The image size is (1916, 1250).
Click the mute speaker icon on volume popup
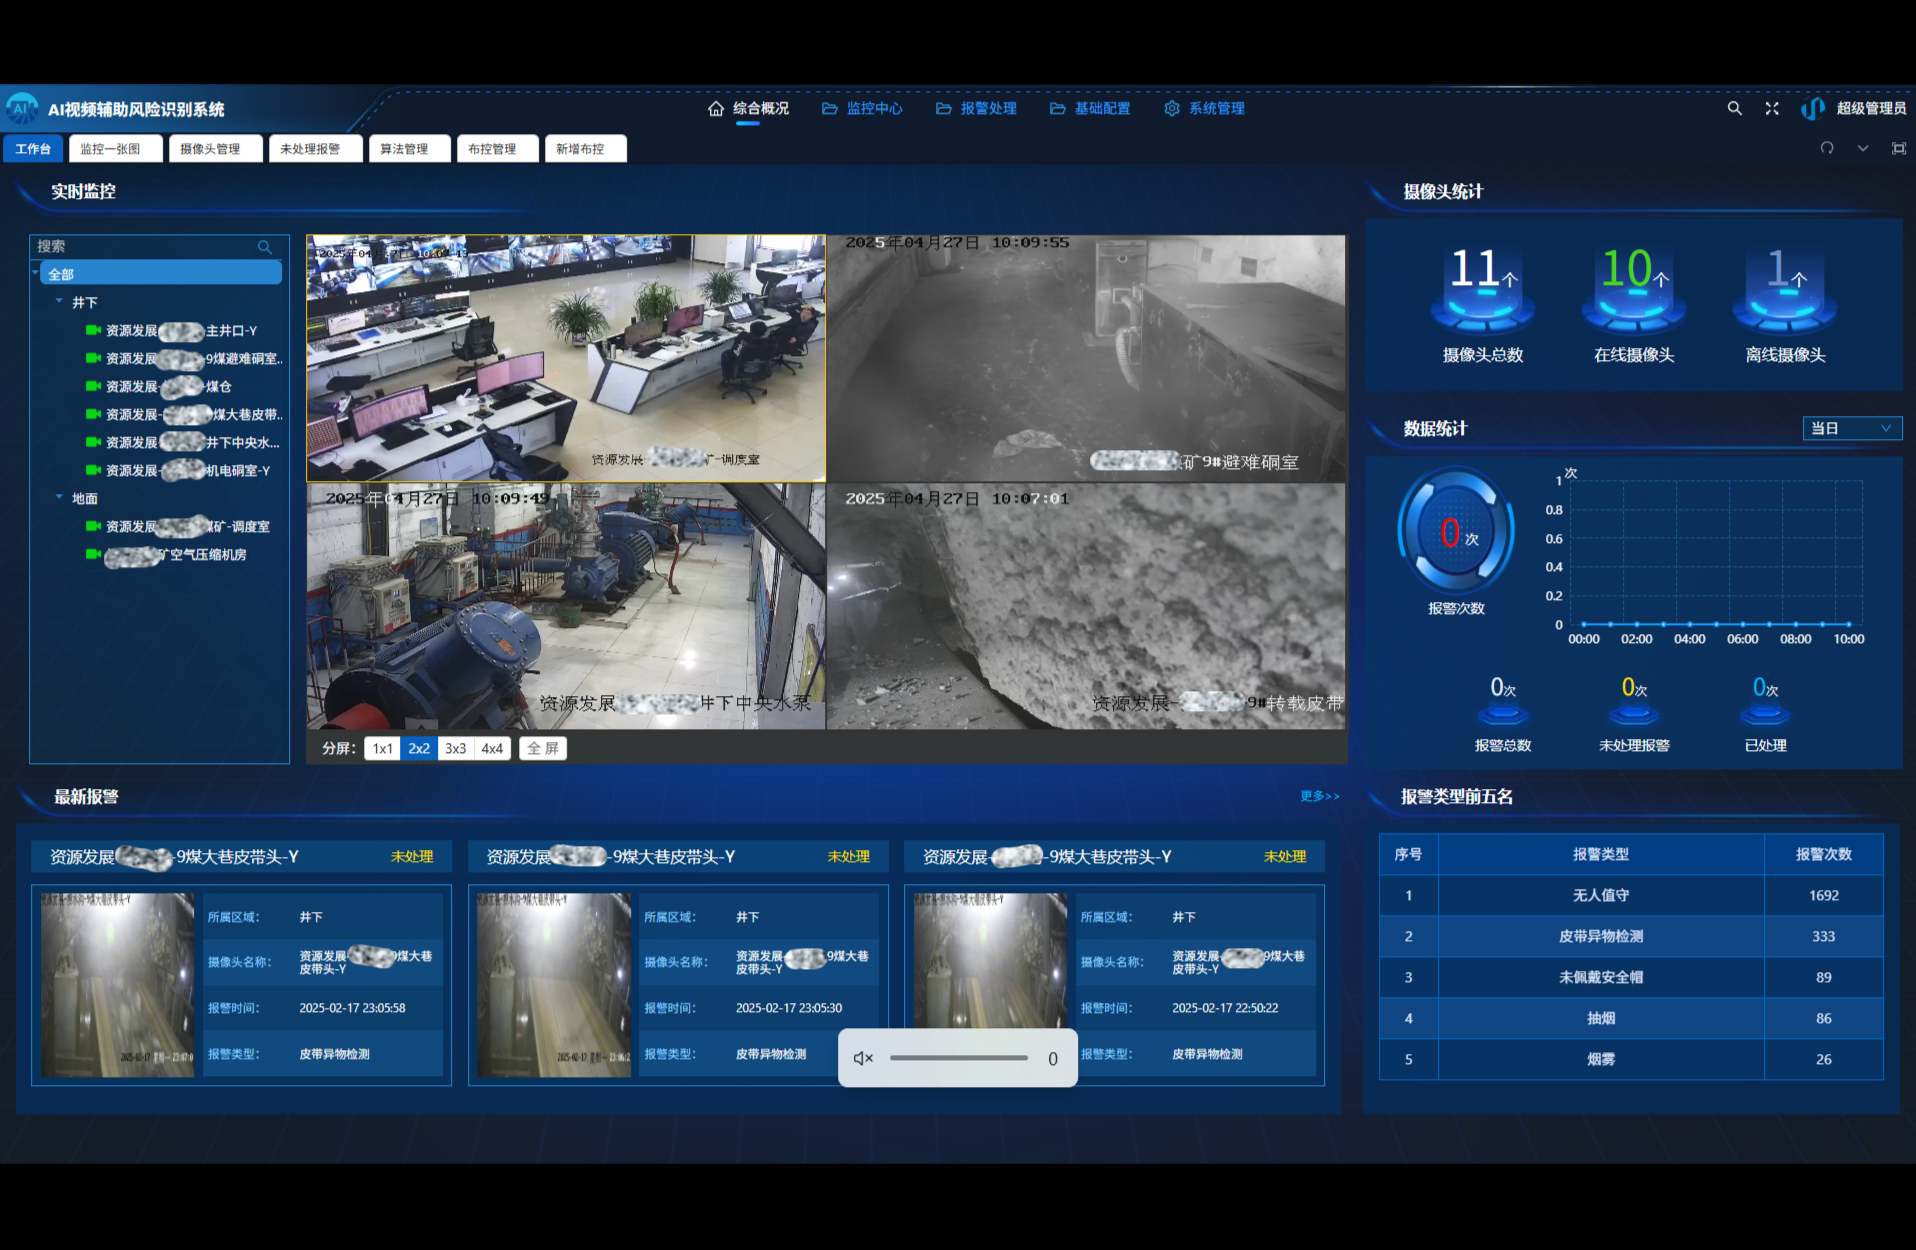(863, 1058)
